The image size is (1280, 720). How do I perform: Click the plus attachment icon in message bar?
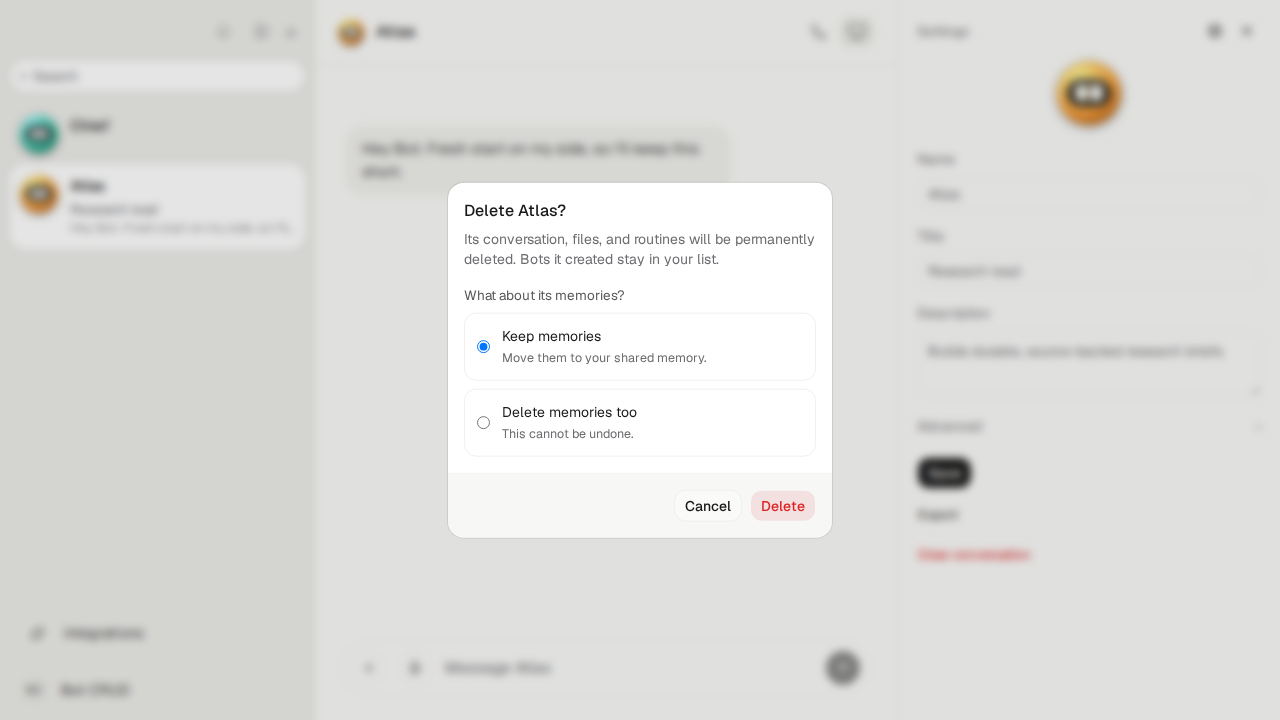[x=369, y=668]
